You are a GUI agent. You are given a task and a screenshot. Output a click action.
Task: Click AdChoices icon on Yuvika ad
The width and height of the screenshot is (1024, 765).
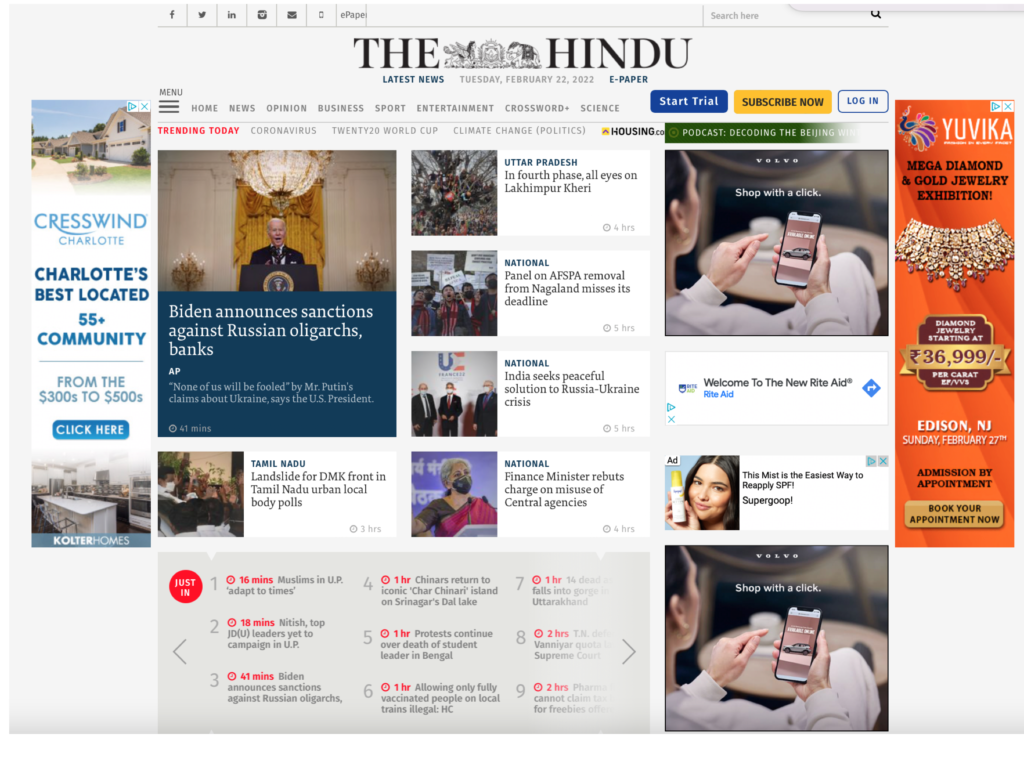(x=996, y=106)
